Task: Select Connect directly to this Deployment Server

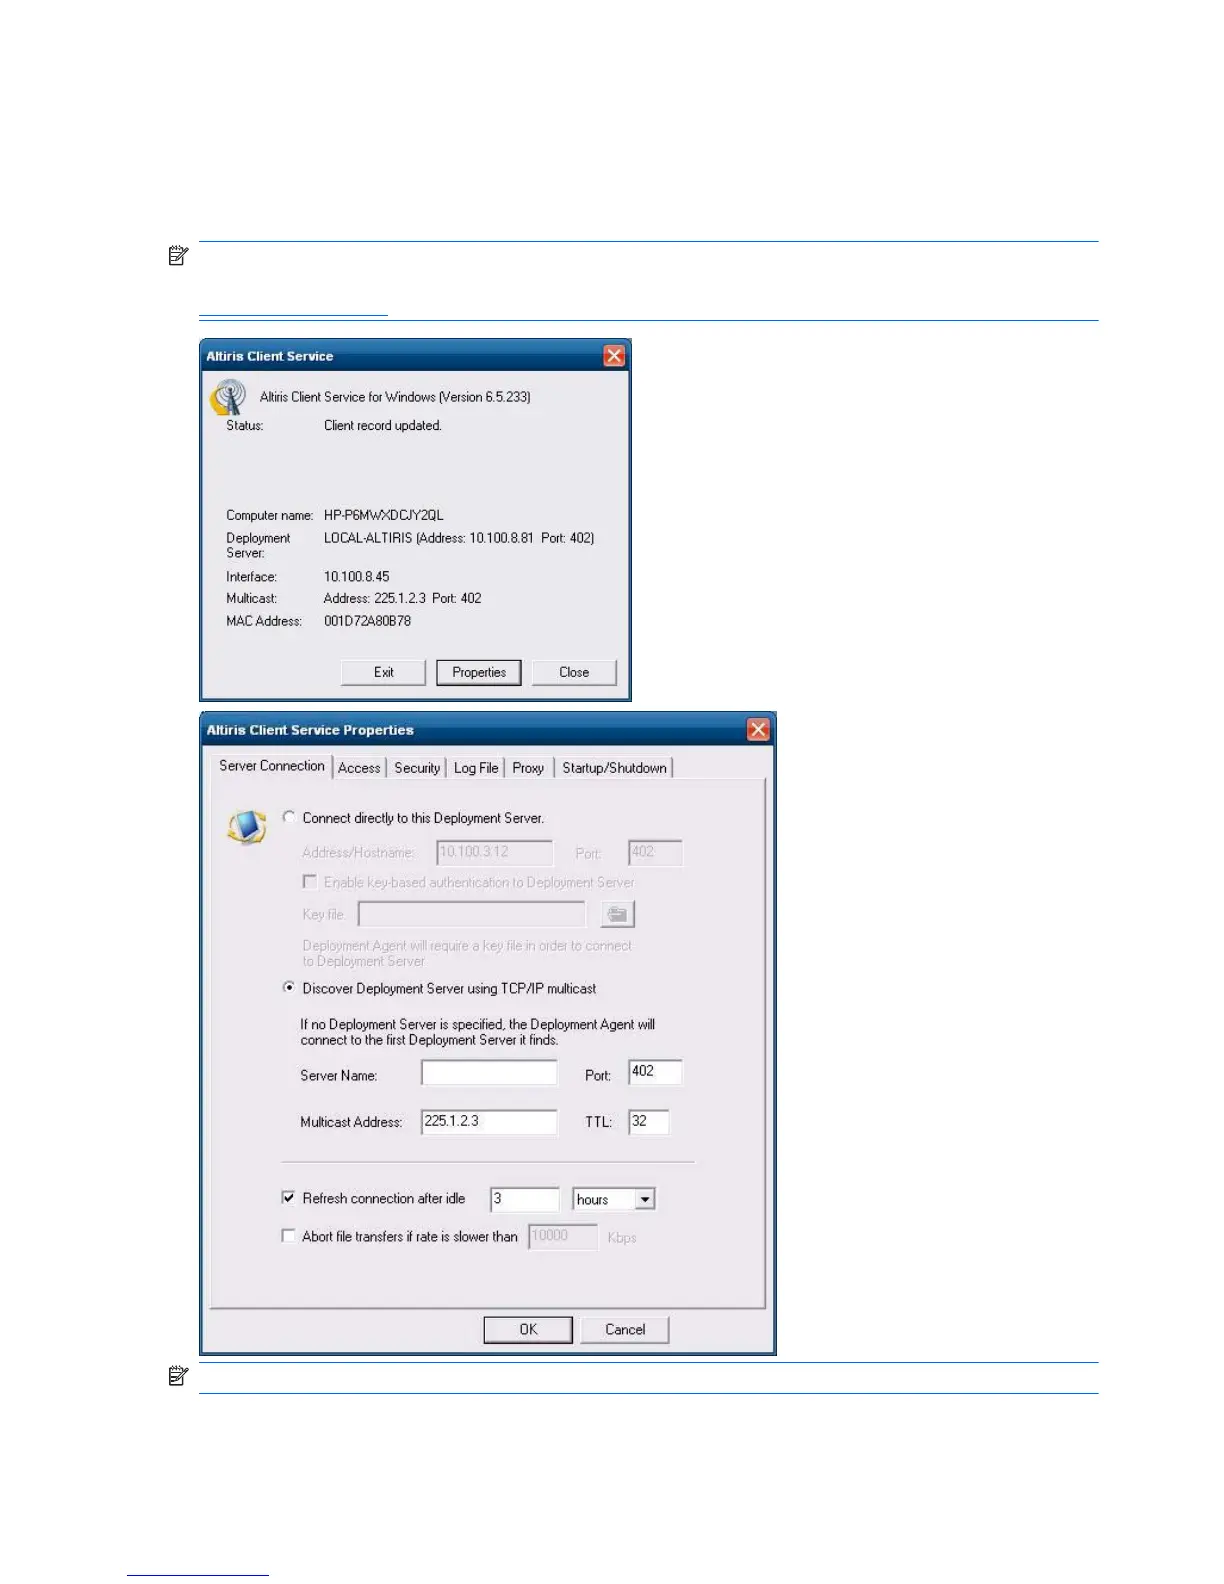Action: point(289,817)
